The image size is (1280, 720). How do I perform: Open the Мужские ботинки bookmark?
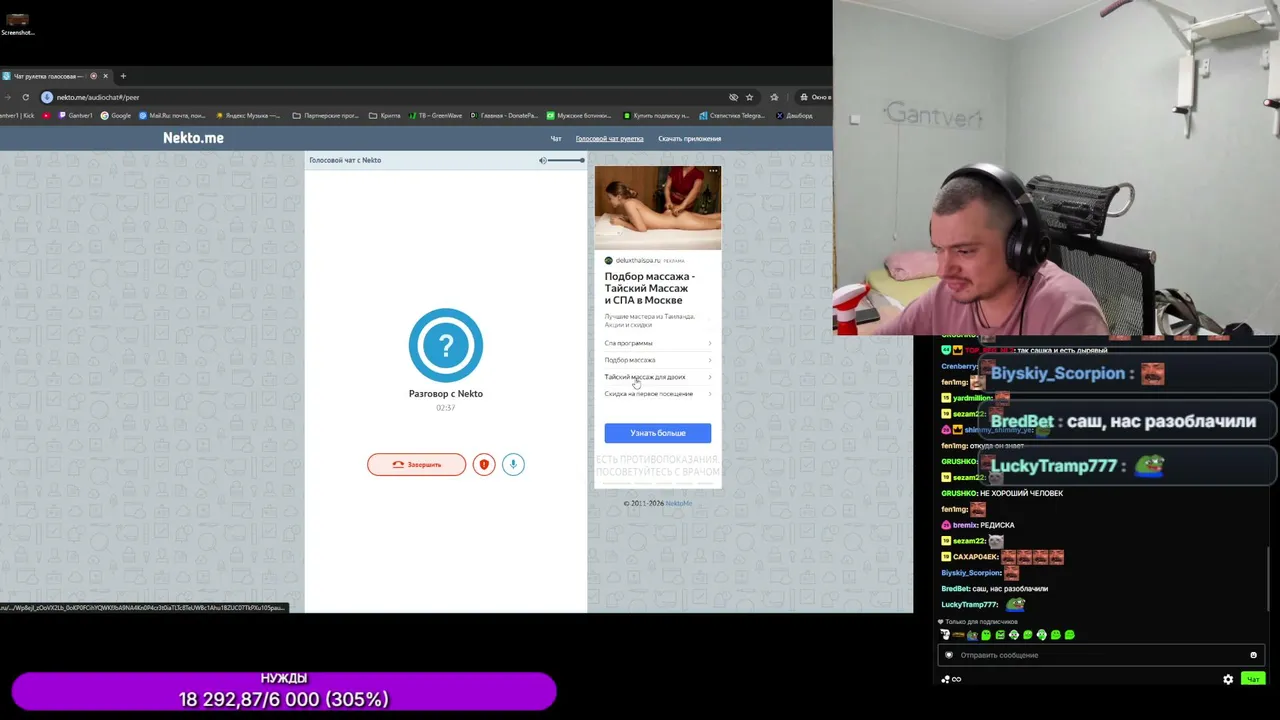[x=578, y=115]
